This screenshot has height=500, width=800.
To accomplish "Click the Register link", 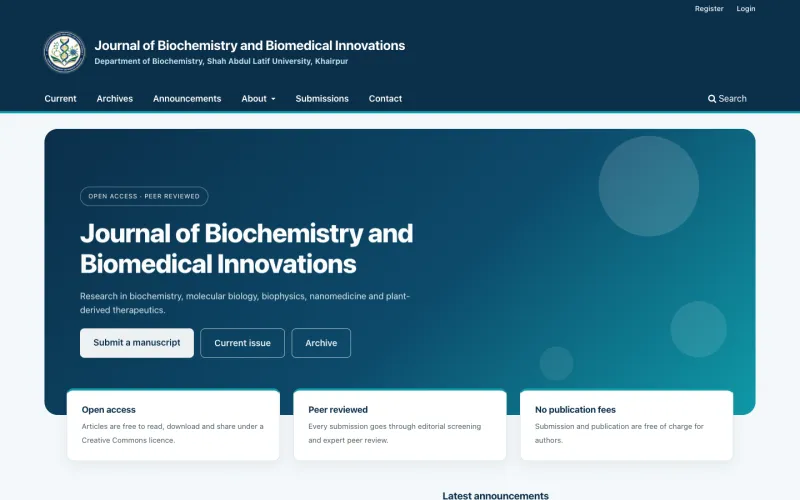I will 709,9.
